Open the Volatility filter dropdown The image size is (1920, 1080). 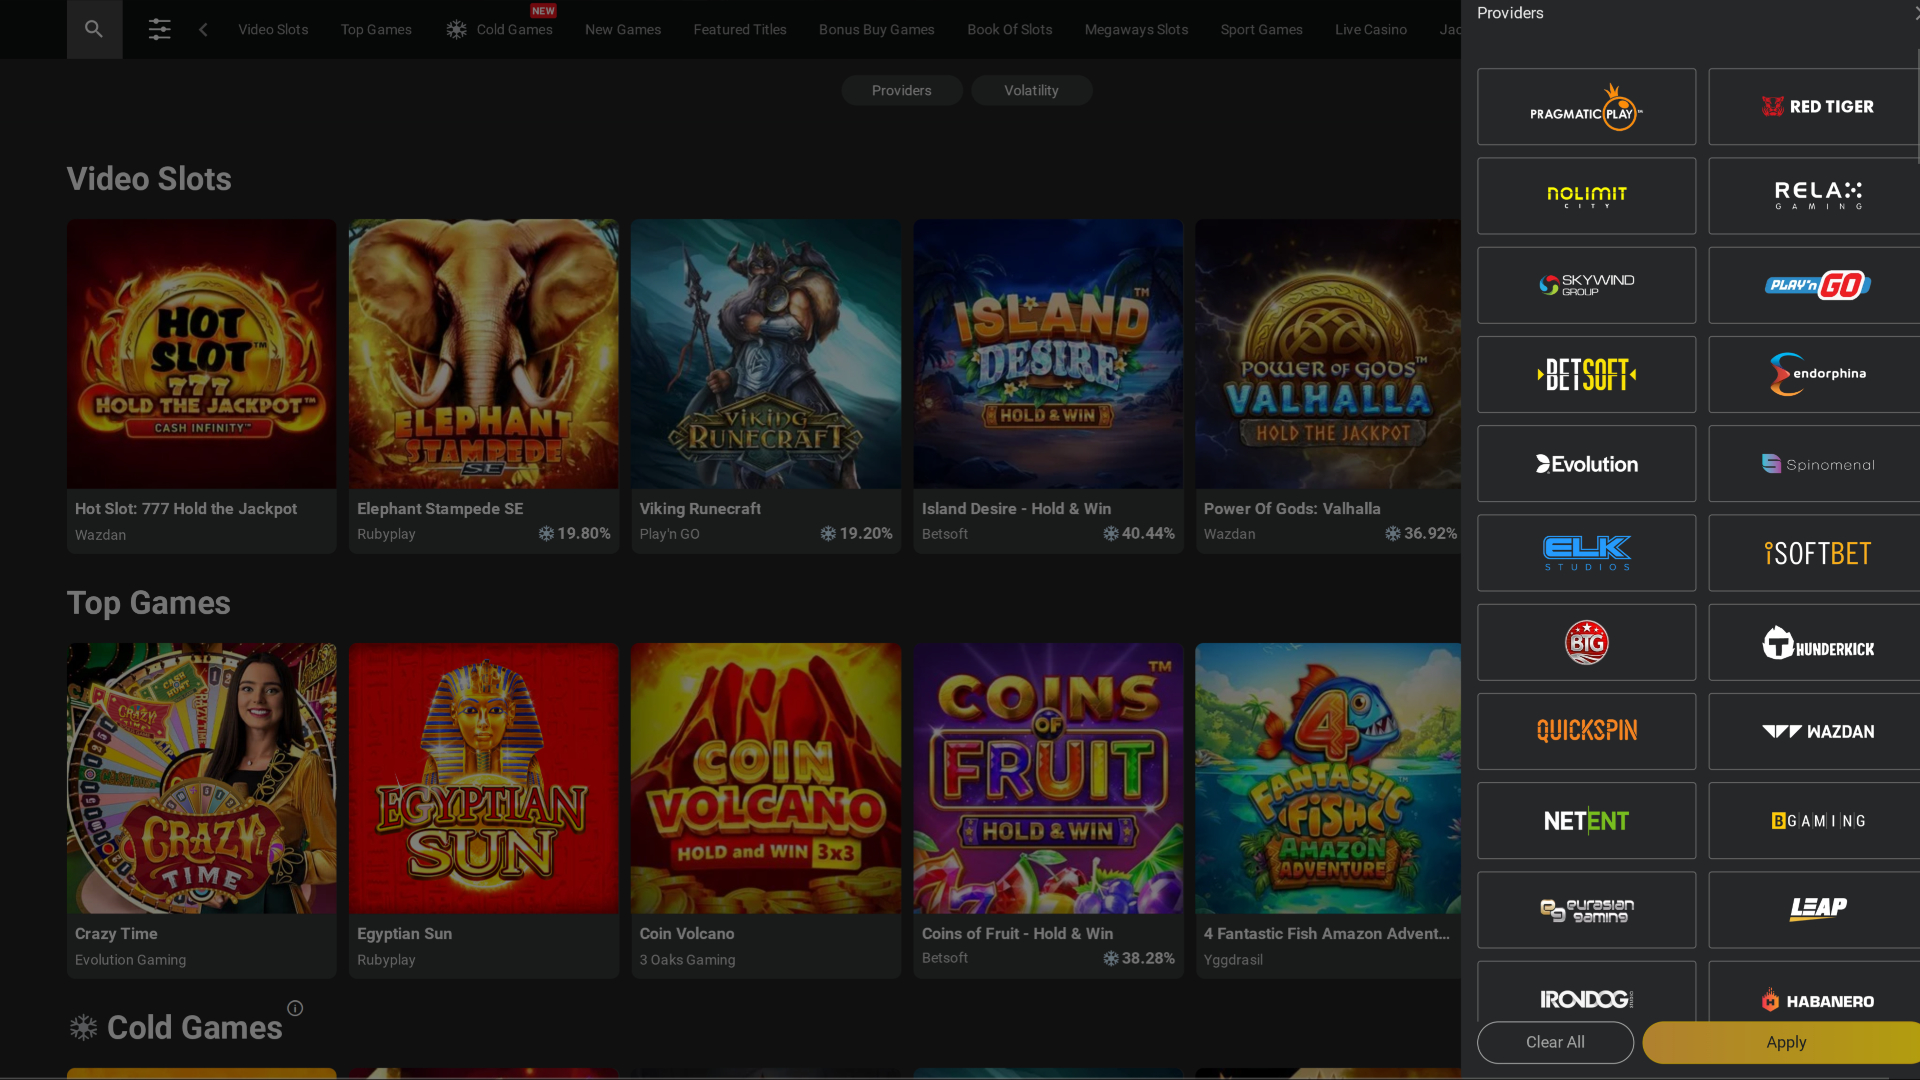pos(1031,90)
